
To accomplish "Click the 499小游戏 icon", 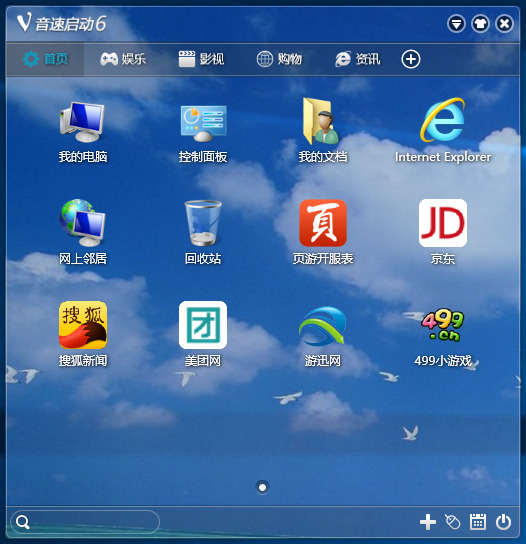I will pyautogui.click(x=443, y=325).
